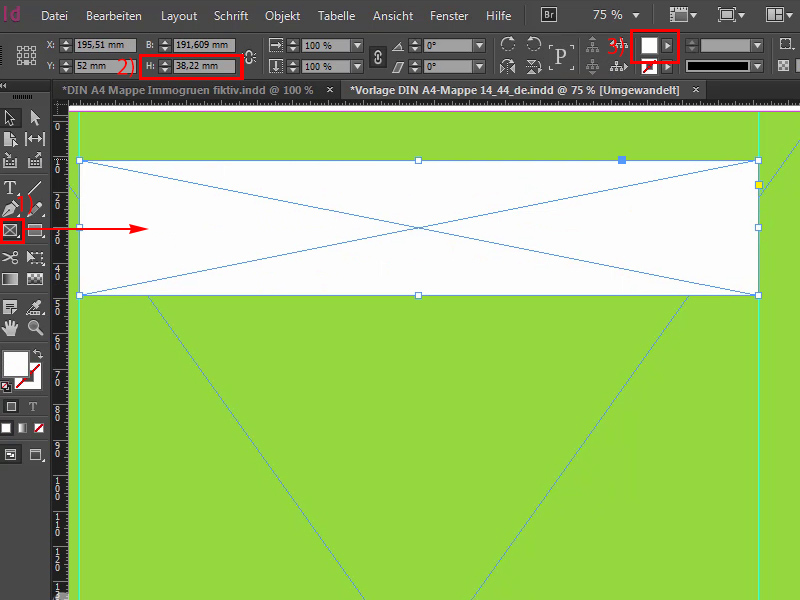Select the Selection tool arrow
Image resolution: width=800 pixels, height=600 pixels.
pyautogui.click(x=10, y=118)
